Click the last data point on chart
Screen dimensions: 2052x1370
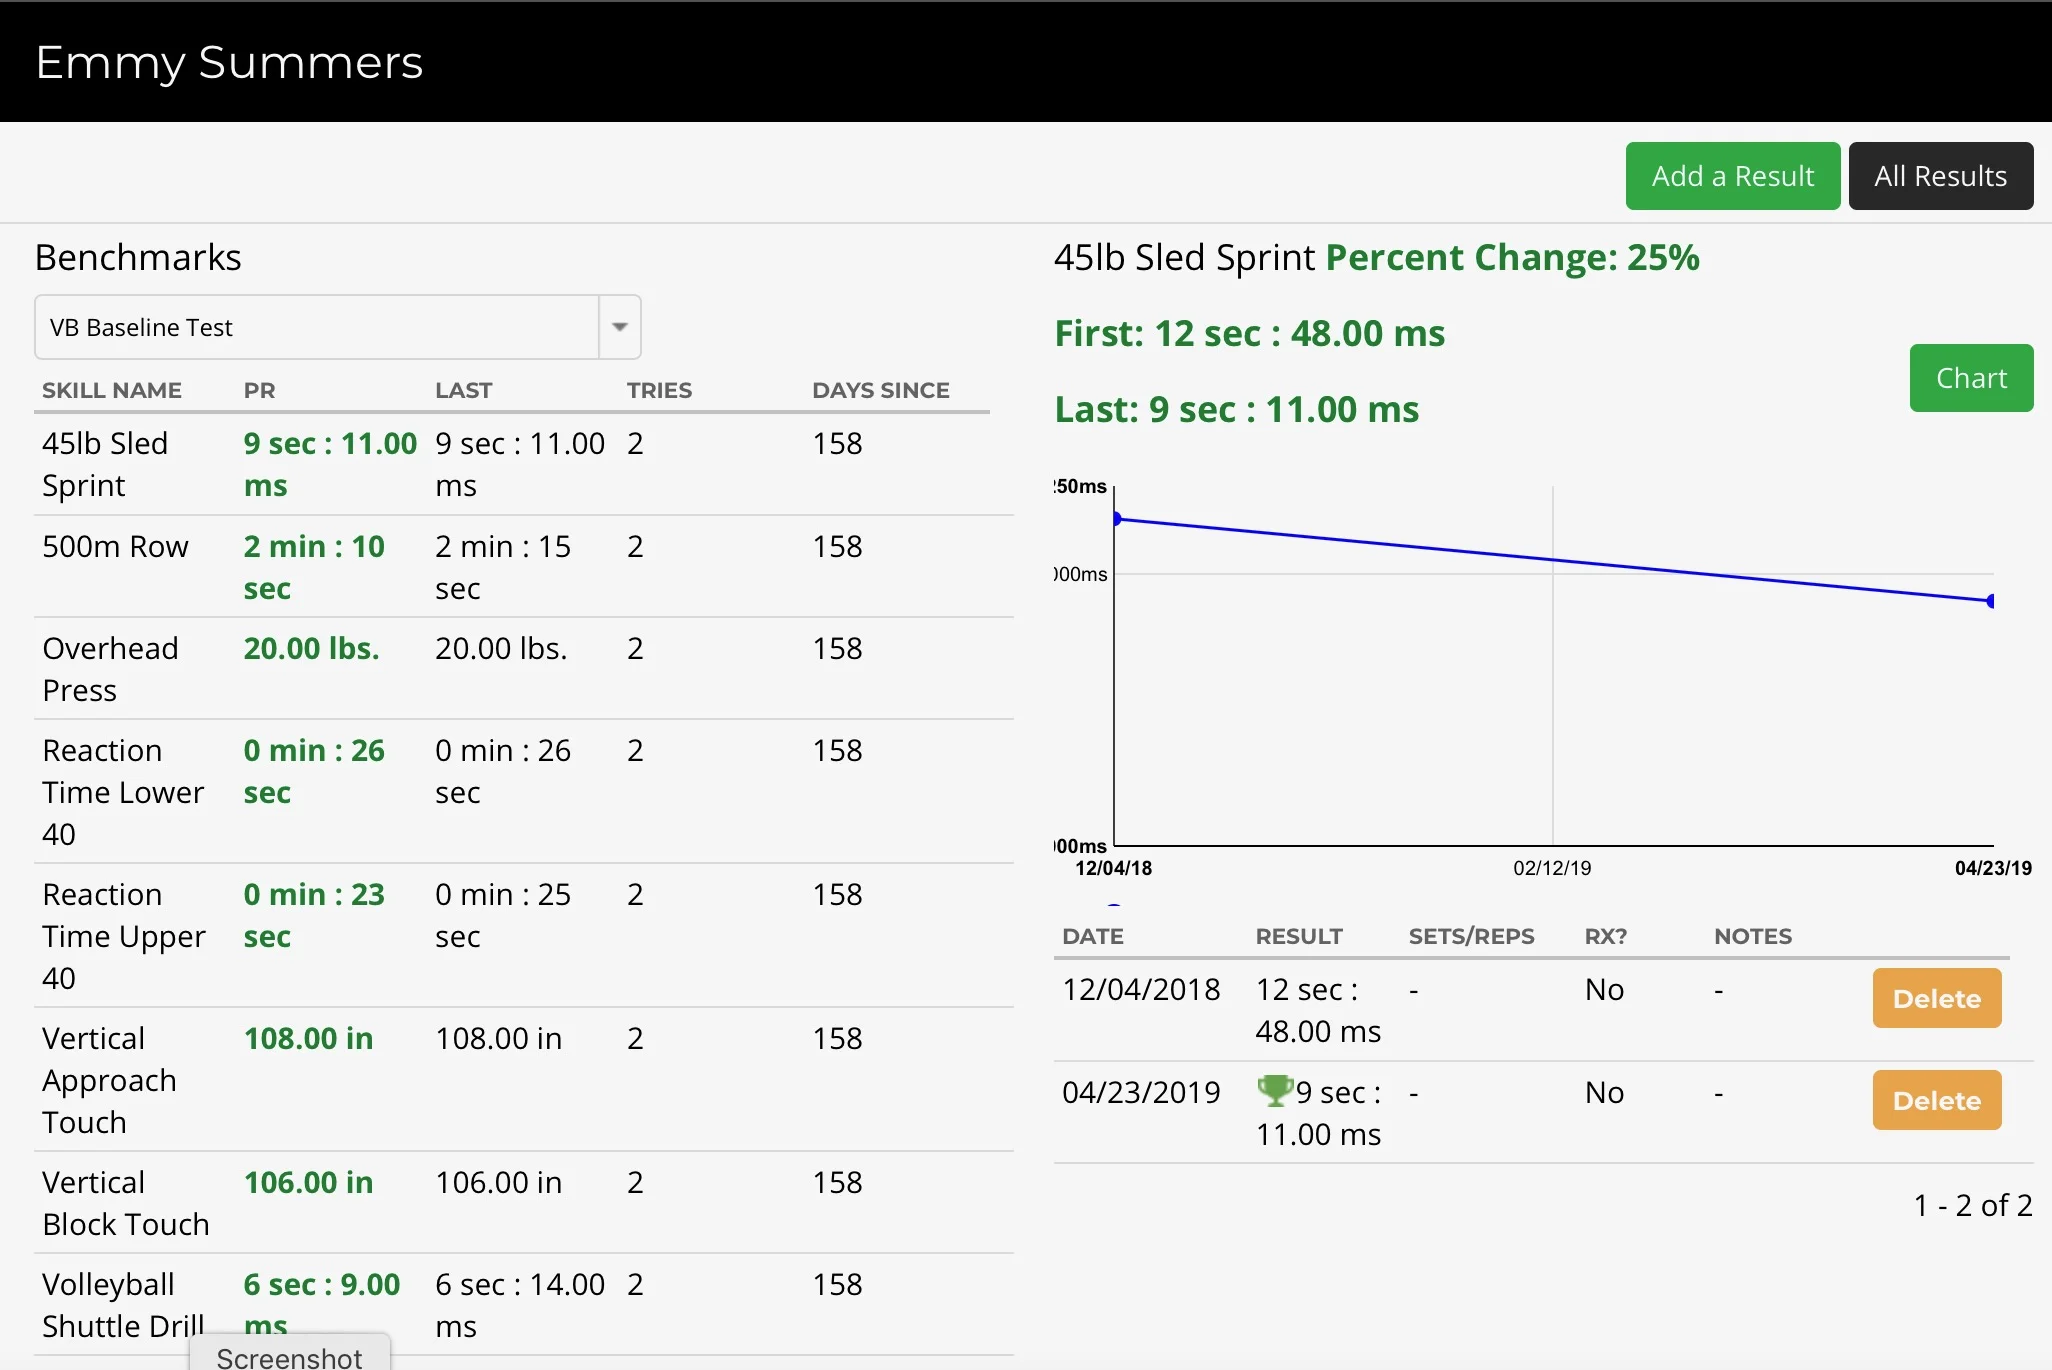pyautogui.click(x=1990, y=601)
